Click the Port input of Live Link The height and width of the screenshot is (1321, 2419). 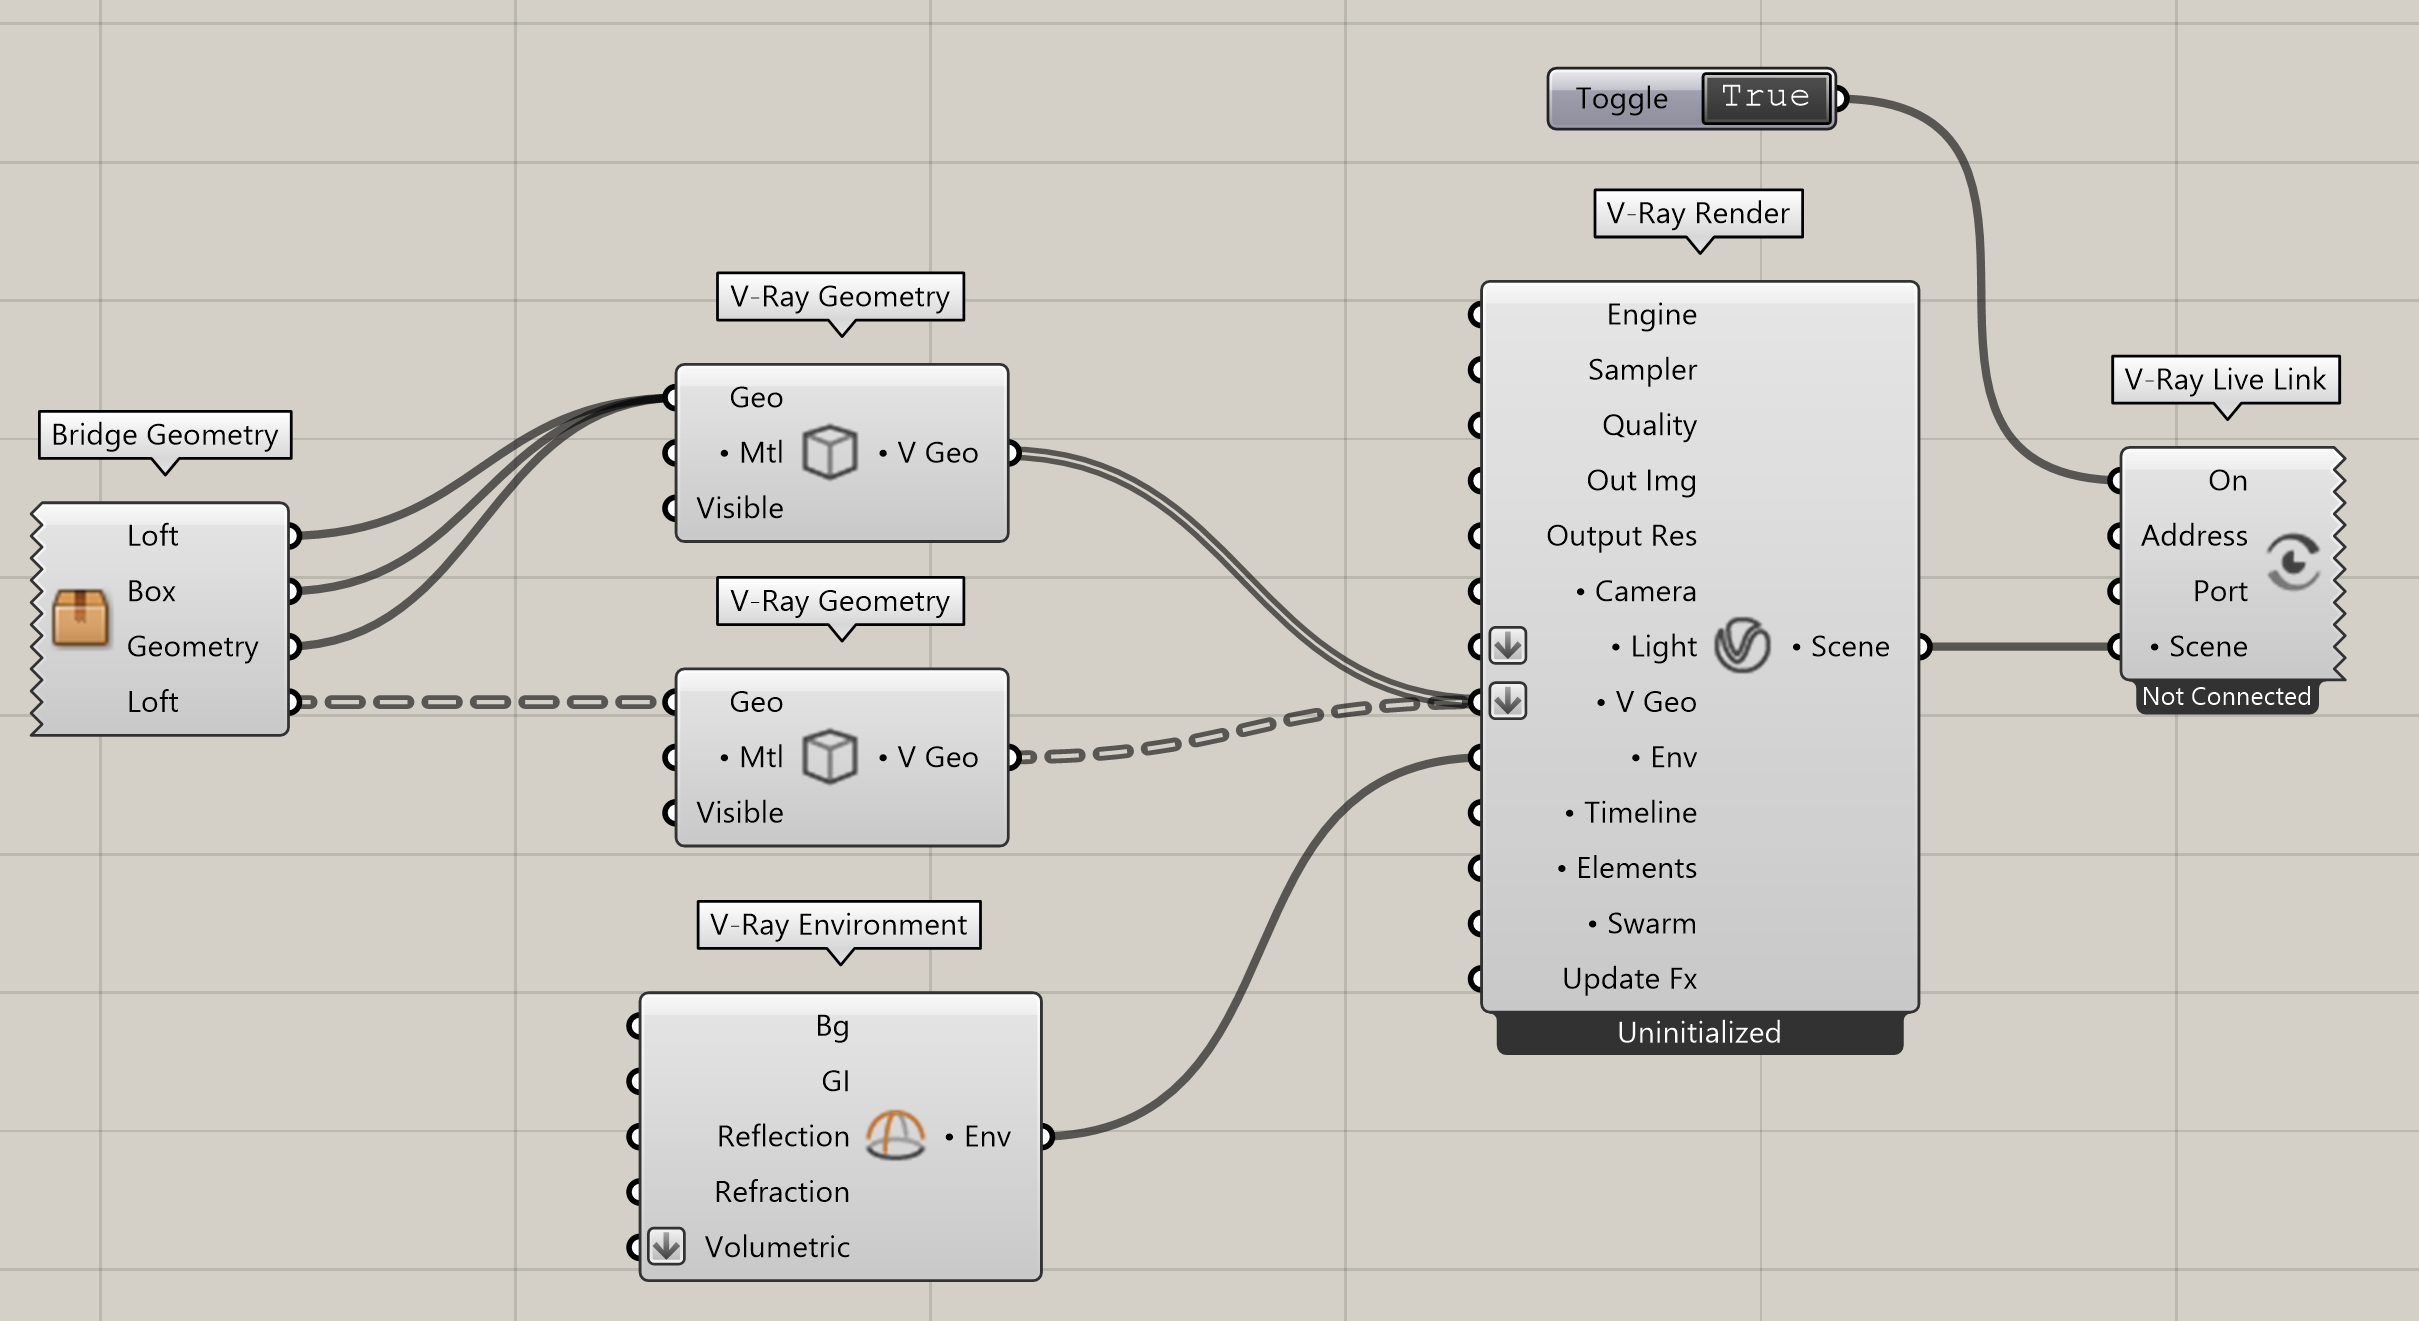2220,591
